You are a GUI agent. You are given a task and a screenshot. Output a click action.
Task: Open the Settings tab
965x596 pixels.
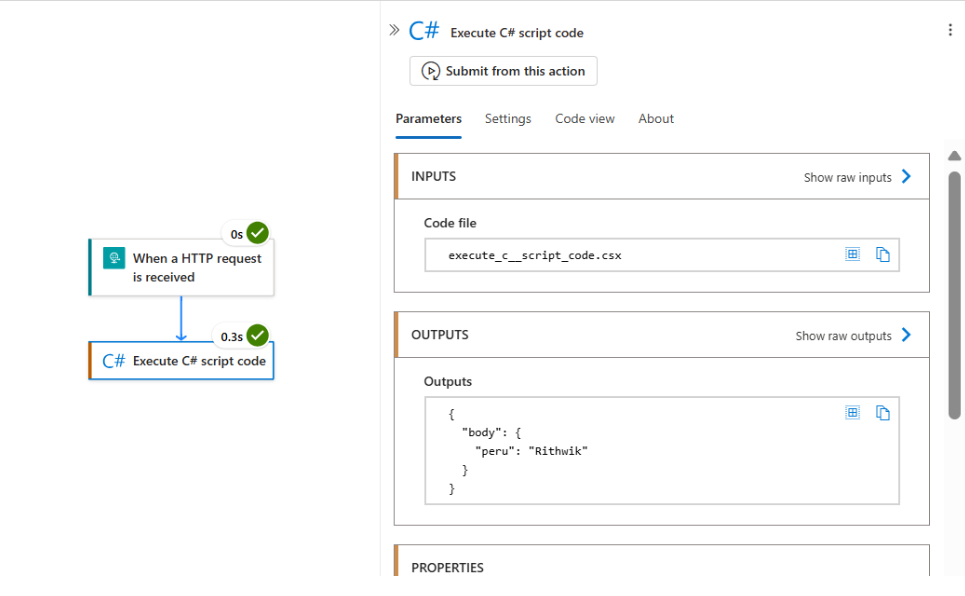click(508, 118)
